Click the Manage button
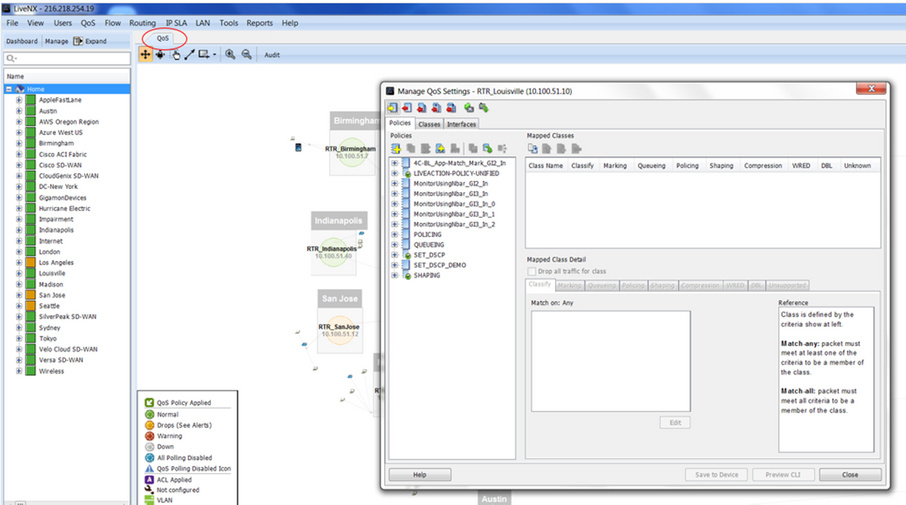The height and width of the screenshot is (505, 906). pyautogui.click(x=56, y=41)
